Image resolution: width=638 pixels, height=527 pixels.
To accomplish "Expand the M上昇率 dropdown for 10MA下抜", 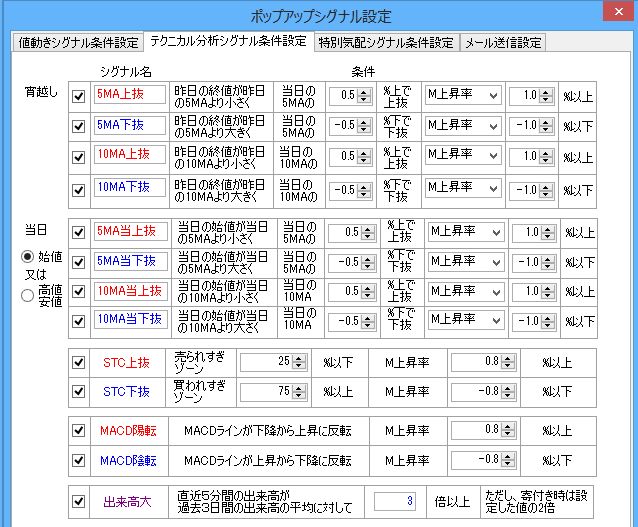I will [x=462, y=187].
